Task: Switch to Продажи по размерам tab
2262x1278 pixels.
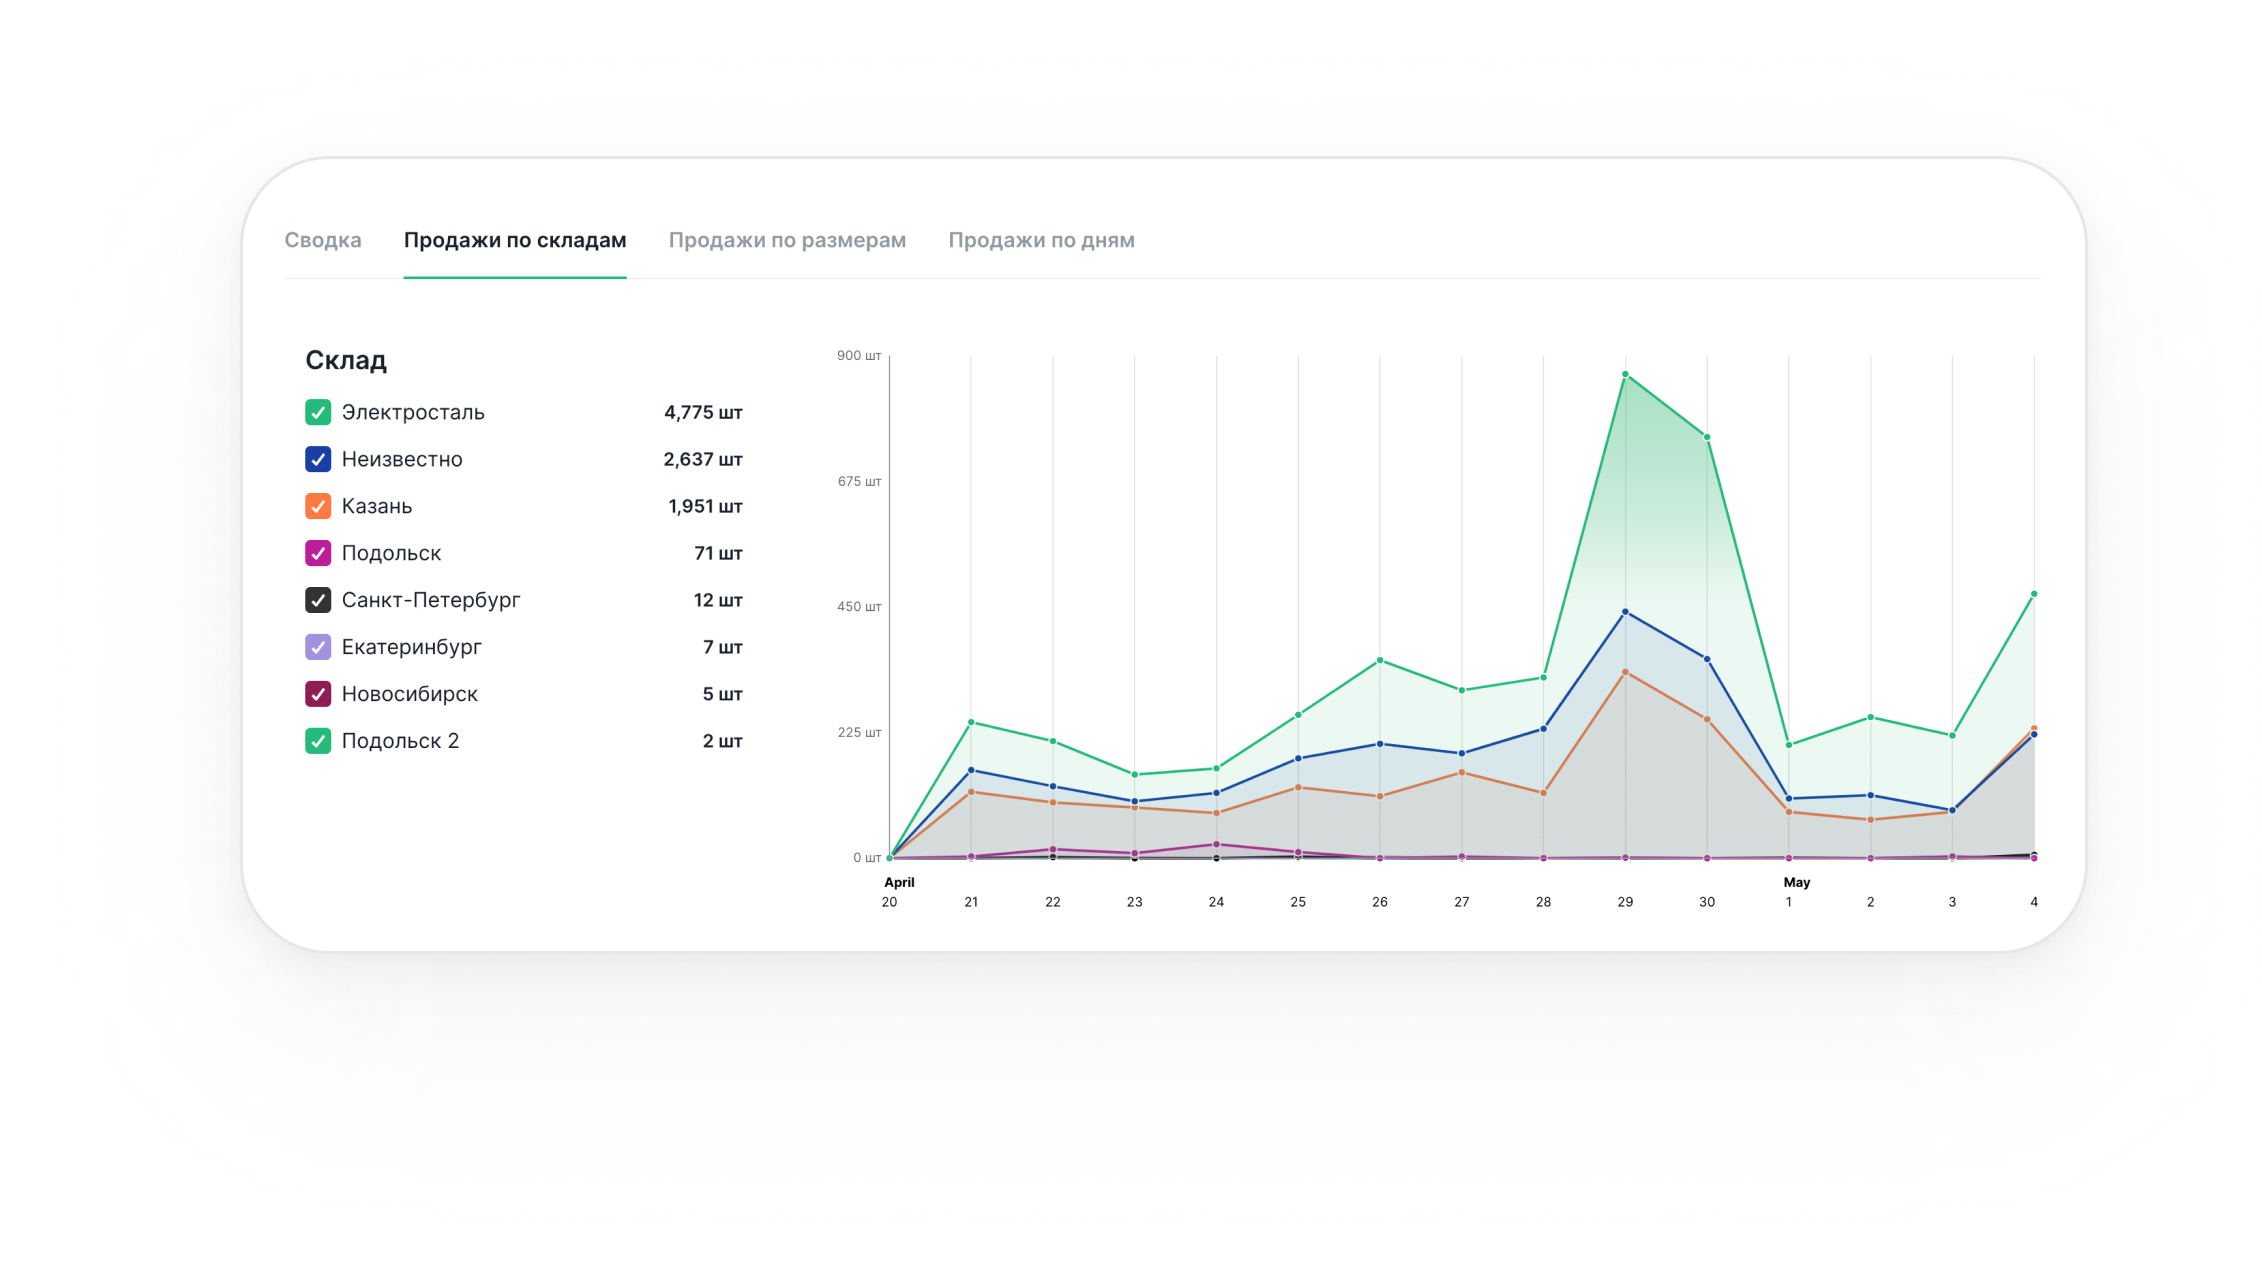Action: click(x=787, y=240)
